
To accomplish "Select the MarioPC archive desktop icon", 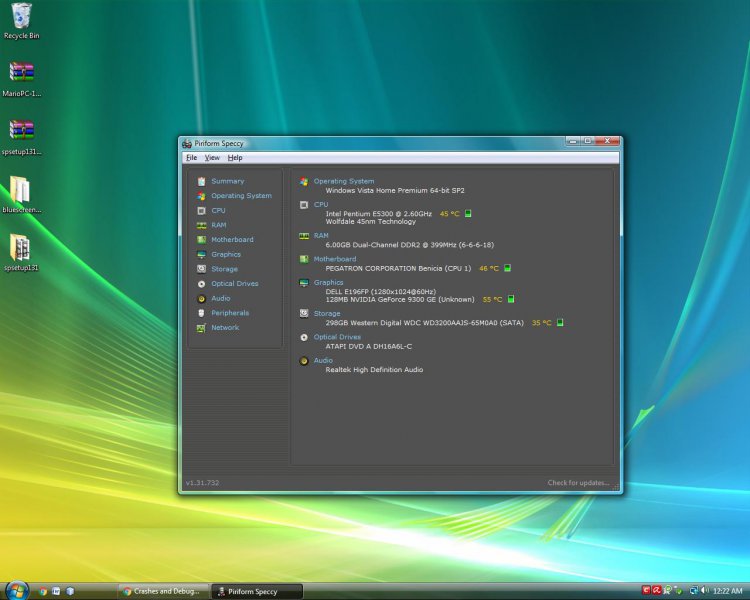I will click(x=21, y=79).
